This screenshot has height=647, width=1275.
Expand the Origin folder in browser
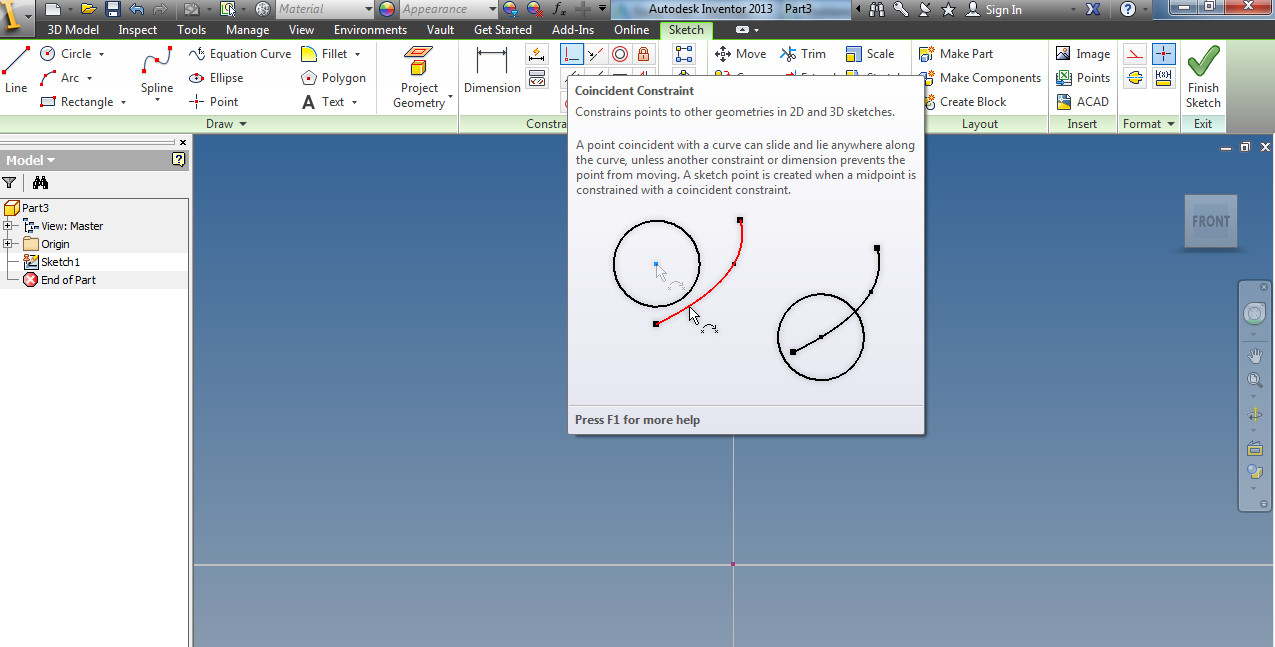(x=8, y=243)
